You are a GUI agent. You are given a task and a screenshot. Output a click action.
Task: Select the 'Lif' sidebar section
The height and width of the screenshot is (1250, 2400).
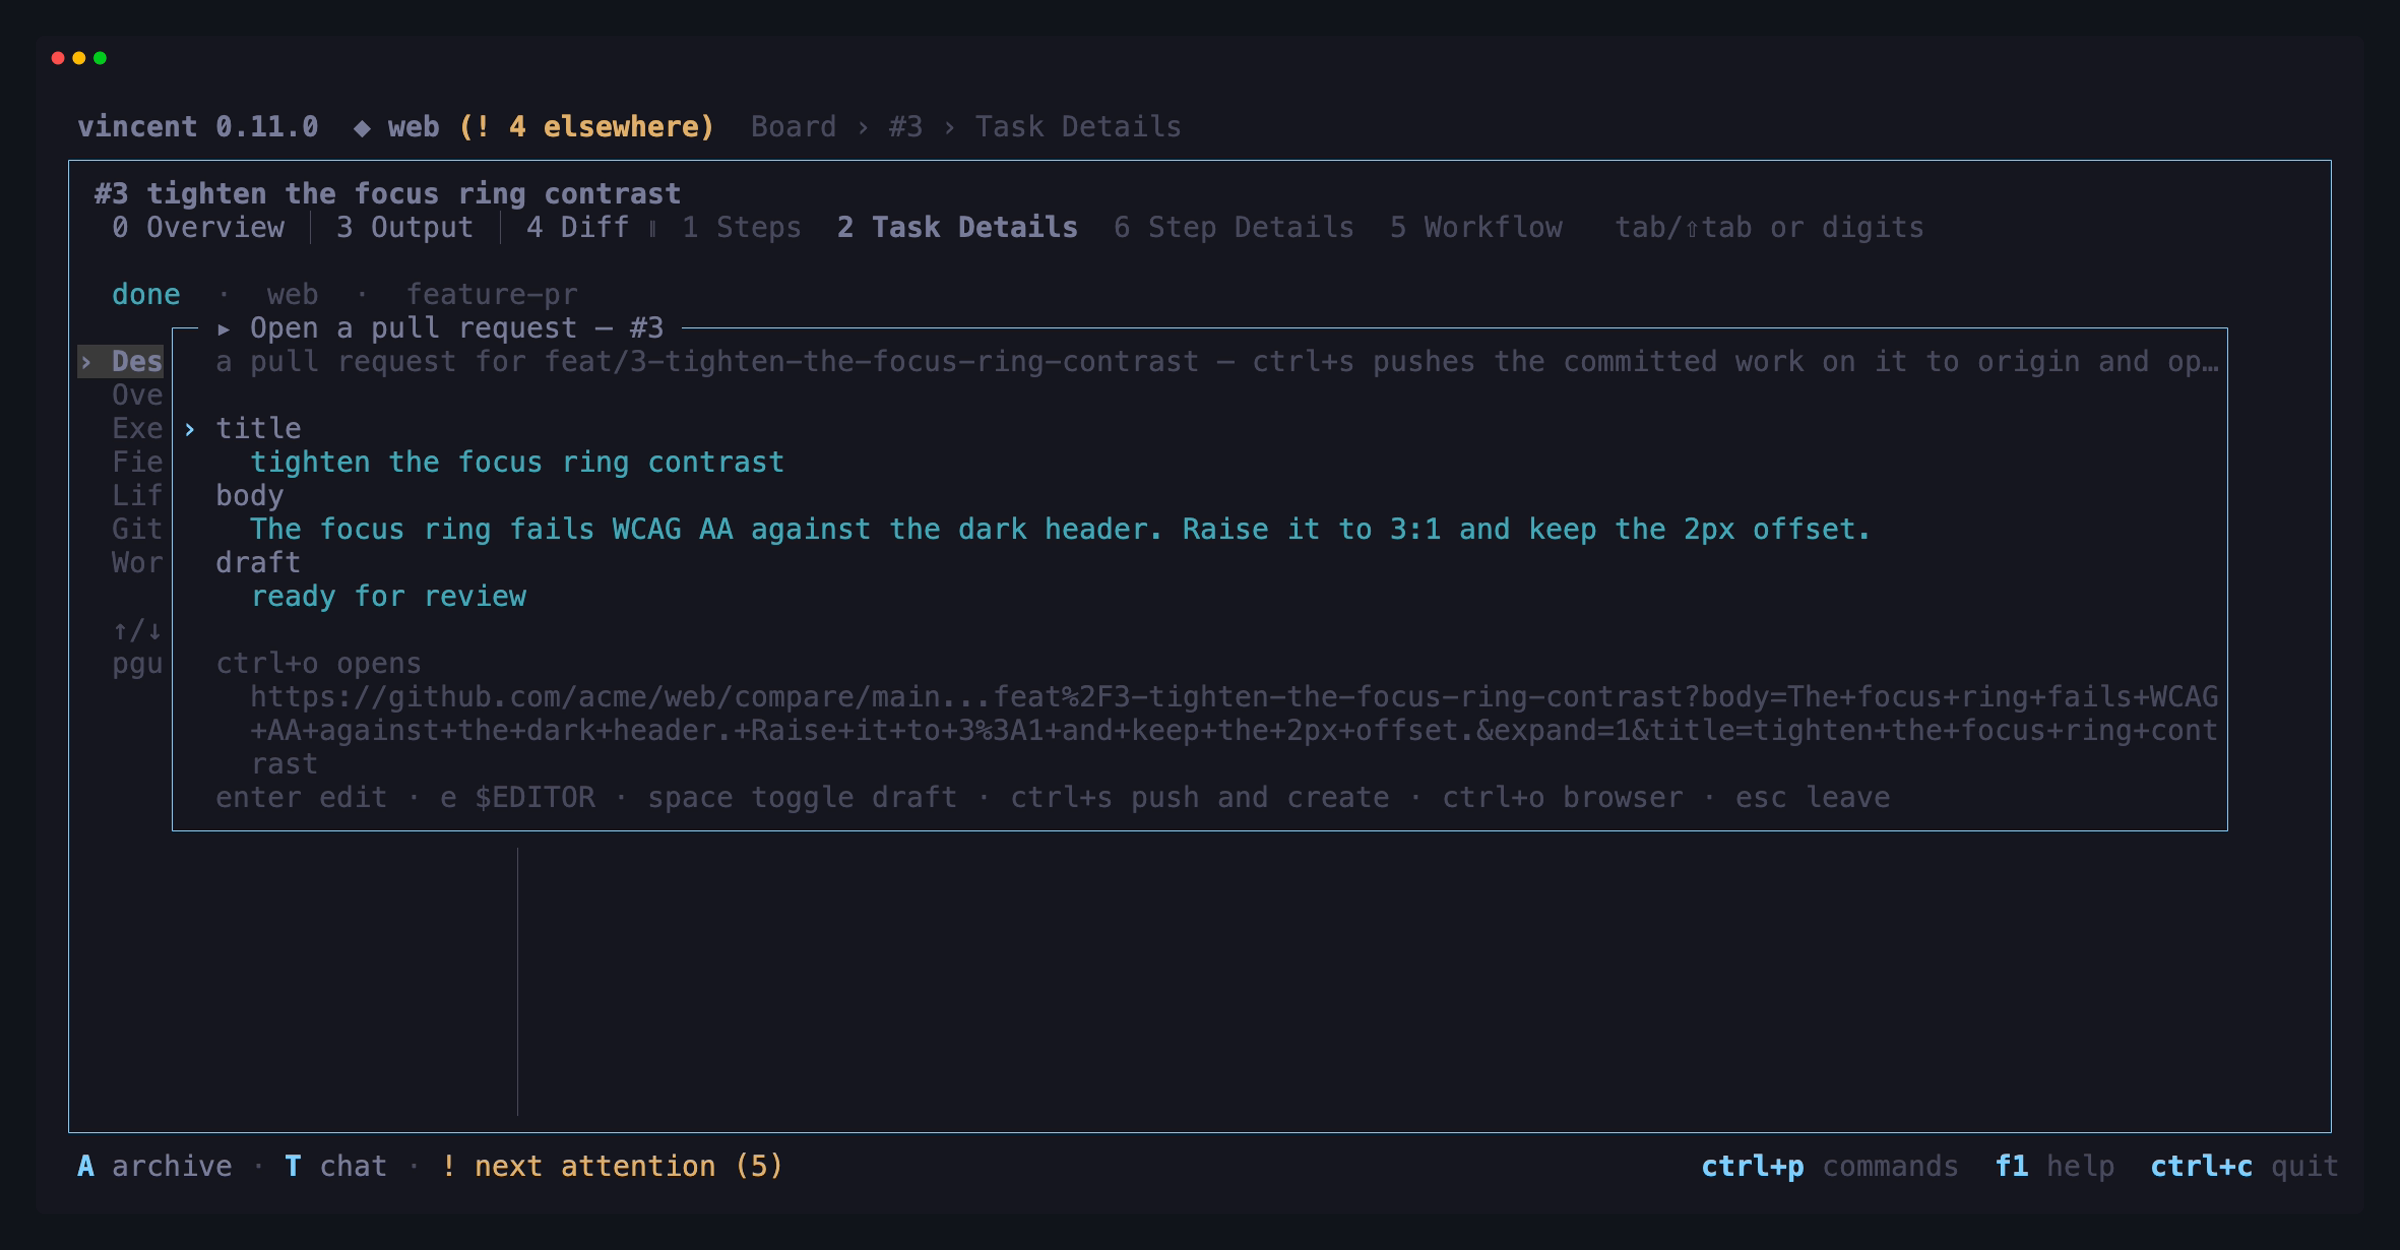click(137, 496)
